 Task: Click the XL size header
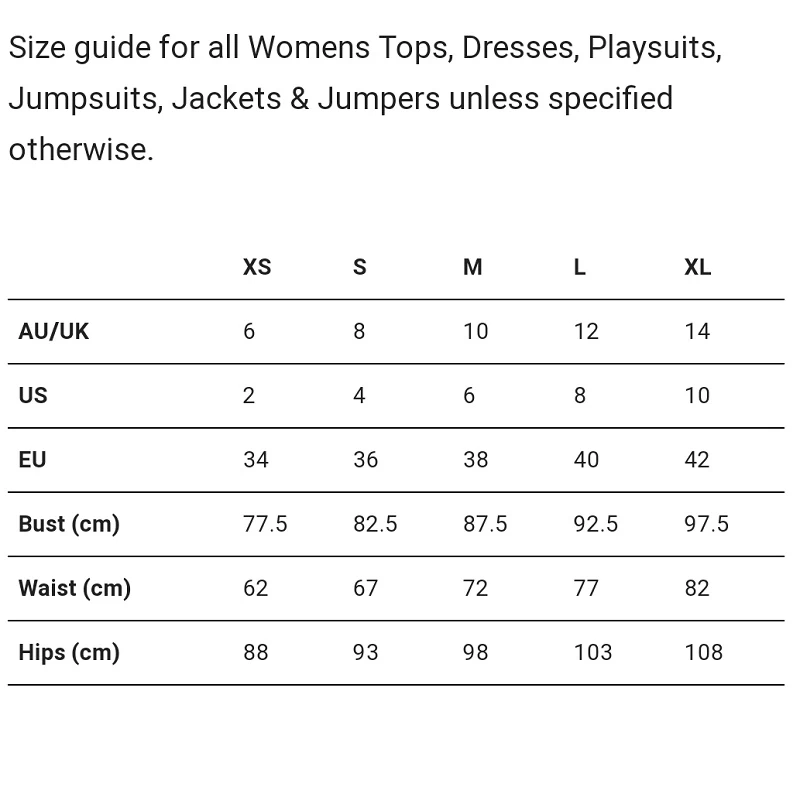[x=698, y=267]
